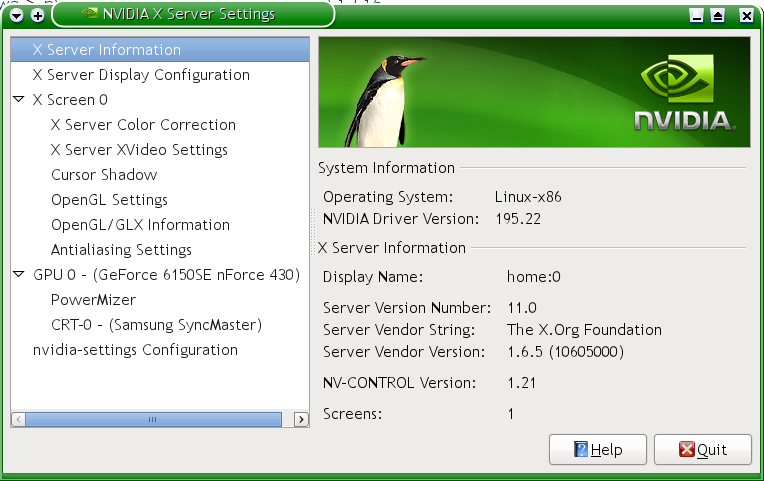The width and height of the screenshot is (764, 481).
Task: Click the pane divider handle between panels
Action: click(x=313, y=232)
